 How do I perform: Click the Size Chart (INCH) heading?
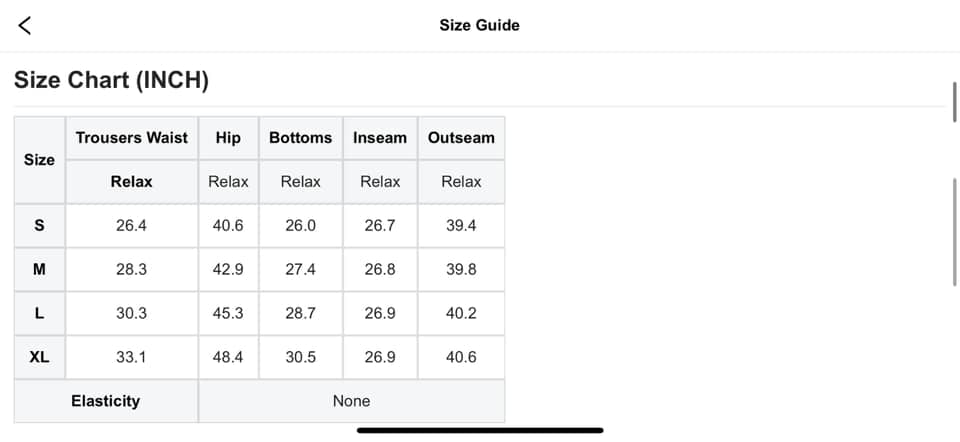(111, 80)
